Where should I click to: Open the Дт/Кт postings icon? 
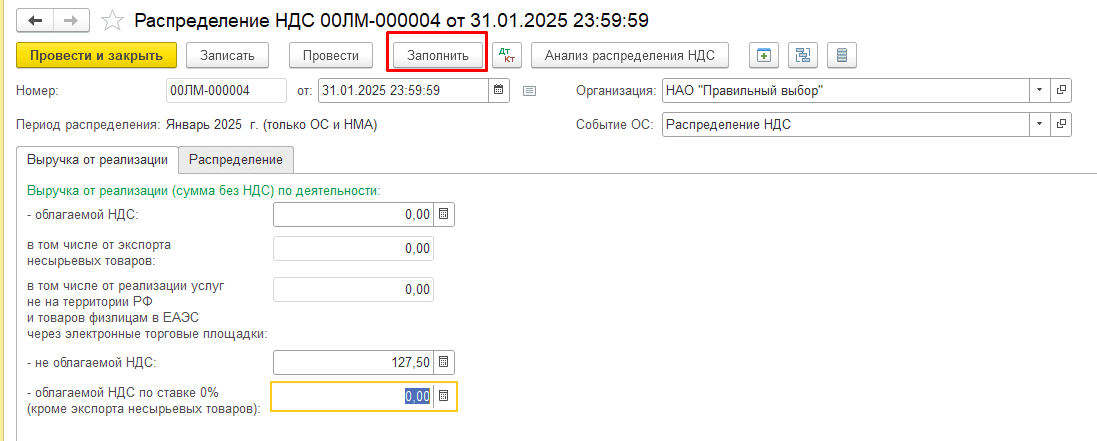pos(507,55)
